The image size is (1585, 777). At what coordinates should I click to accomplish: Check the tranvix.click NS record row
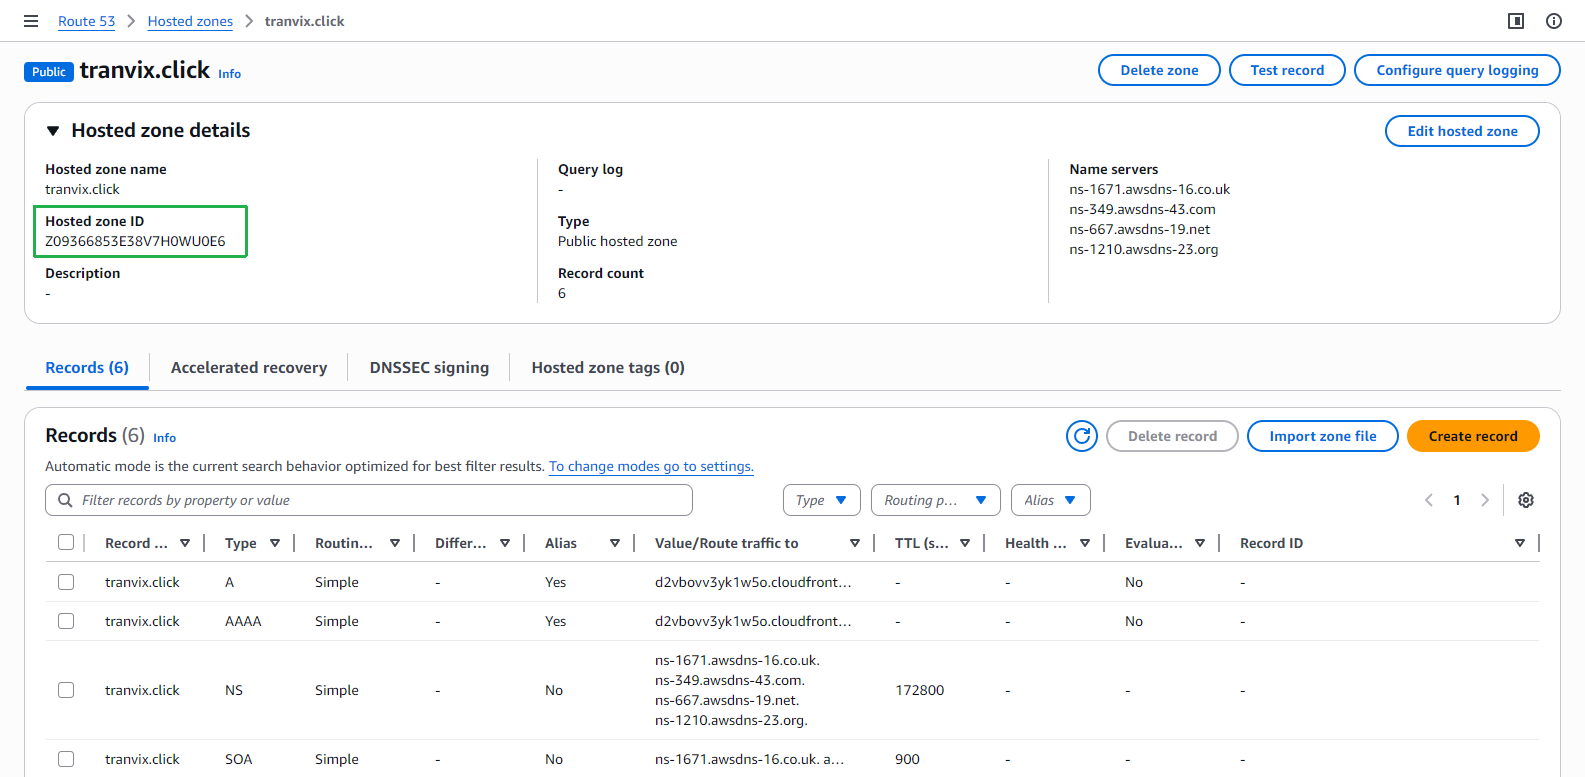[66, 690]
